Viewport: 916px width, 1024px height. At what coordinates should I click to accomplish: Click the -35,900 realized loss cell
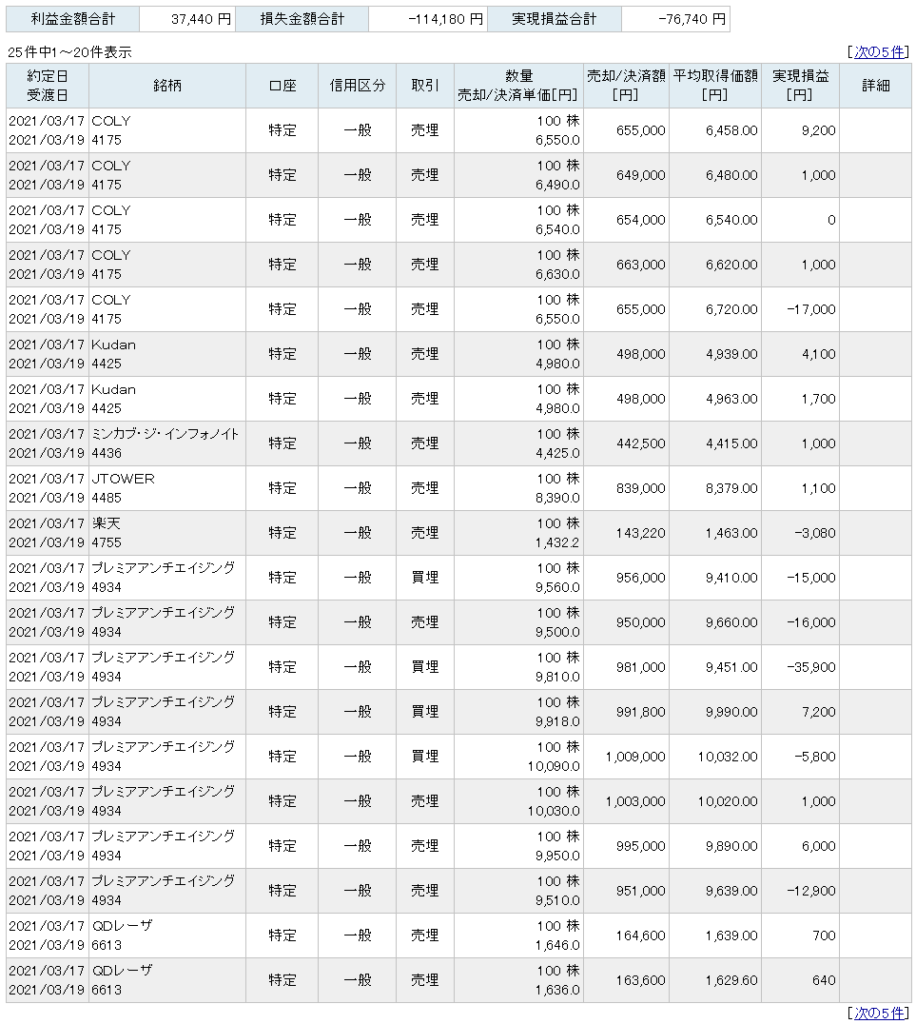pyautogui.click(x=800, y=667)
